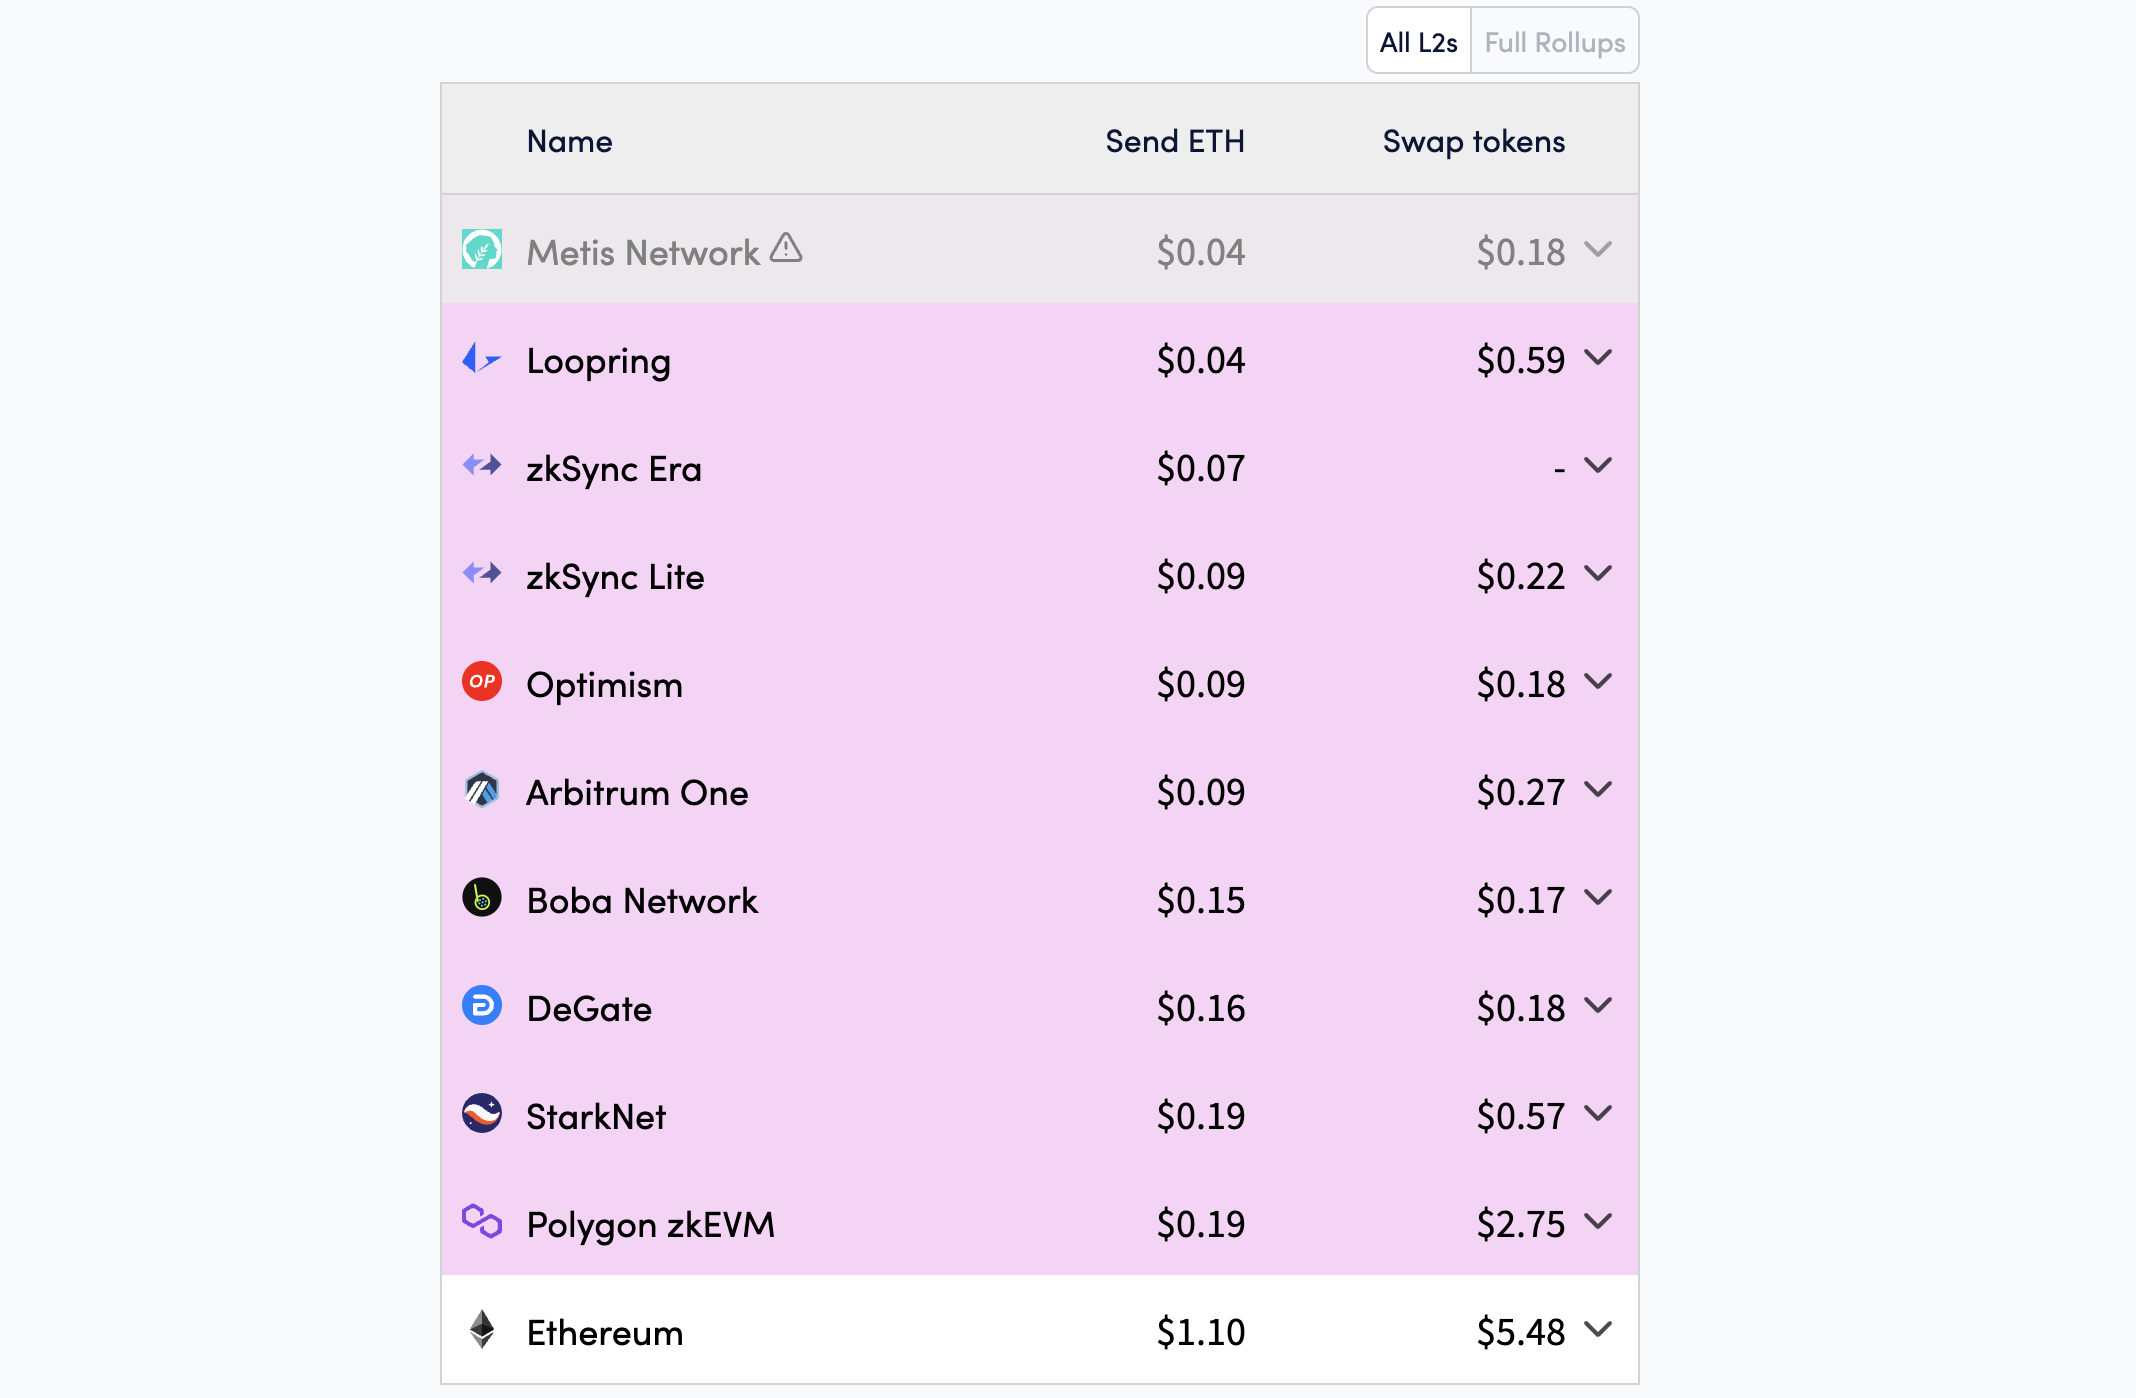
Task: Click the Optimism OP icon
Action: 481,683
